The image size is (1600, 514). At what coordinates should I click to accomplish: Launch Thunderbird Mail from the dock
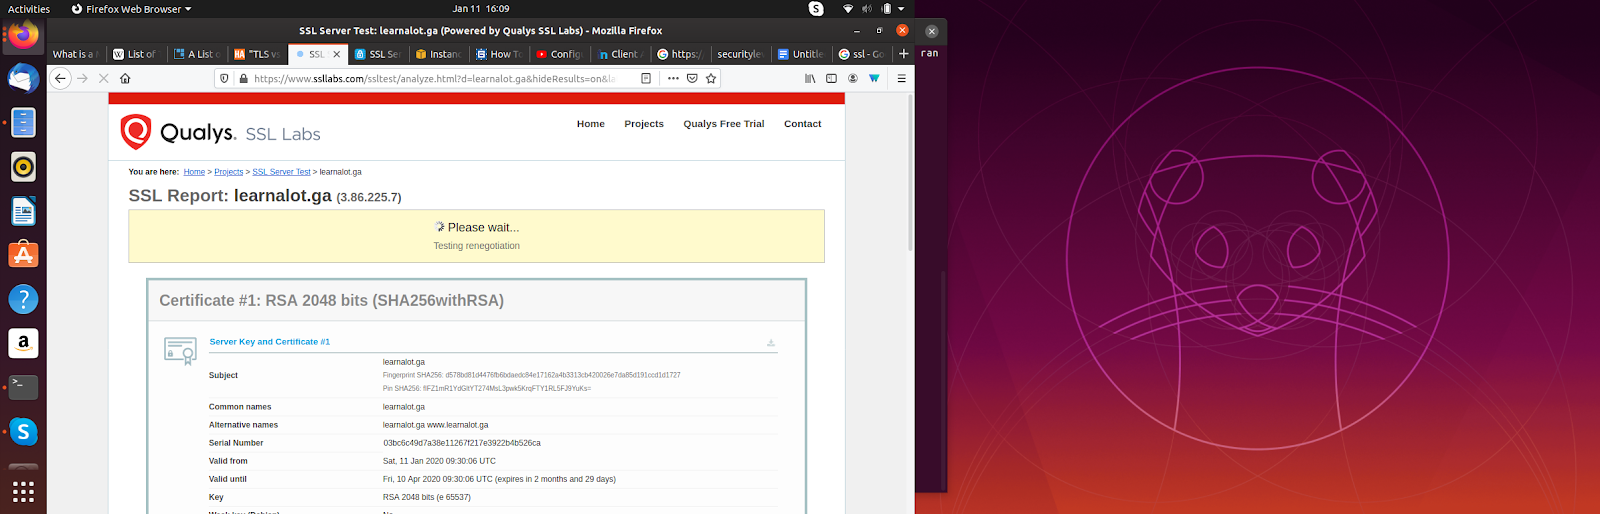pyautogui.click(x=23, y=78)
